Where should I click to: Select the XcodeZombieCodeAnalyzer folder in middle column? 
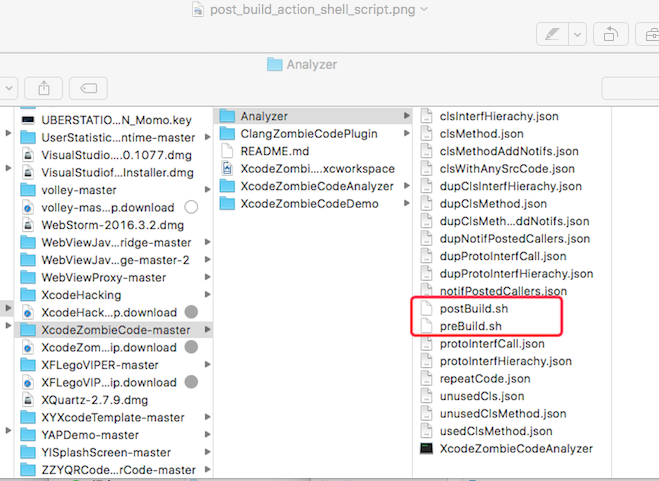pyautogui.click(x=317, y=186)
